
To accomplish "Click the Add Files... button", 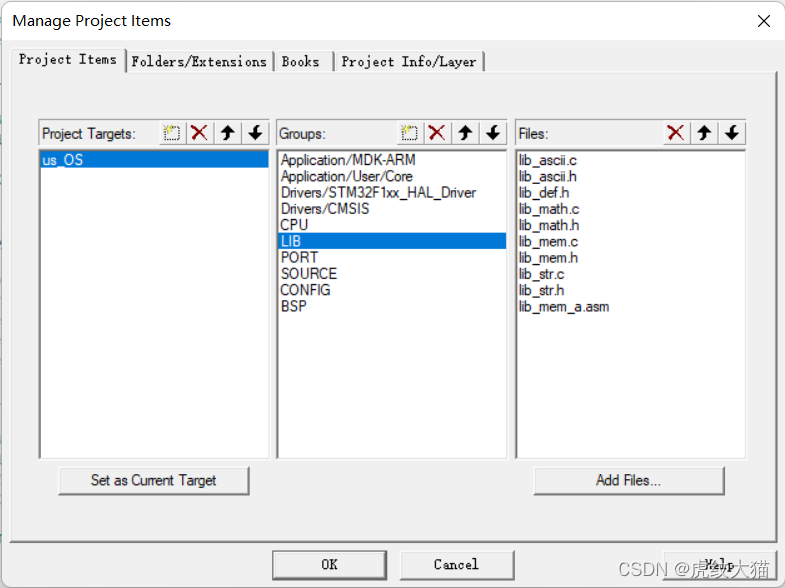I will tap(629, 480).
